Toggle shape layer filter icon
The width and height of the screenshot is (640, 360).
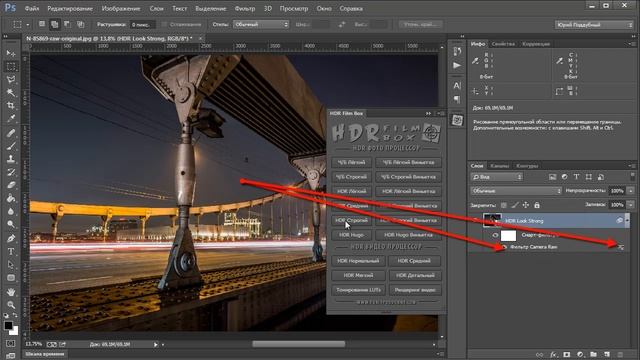(x=589, y=177)
